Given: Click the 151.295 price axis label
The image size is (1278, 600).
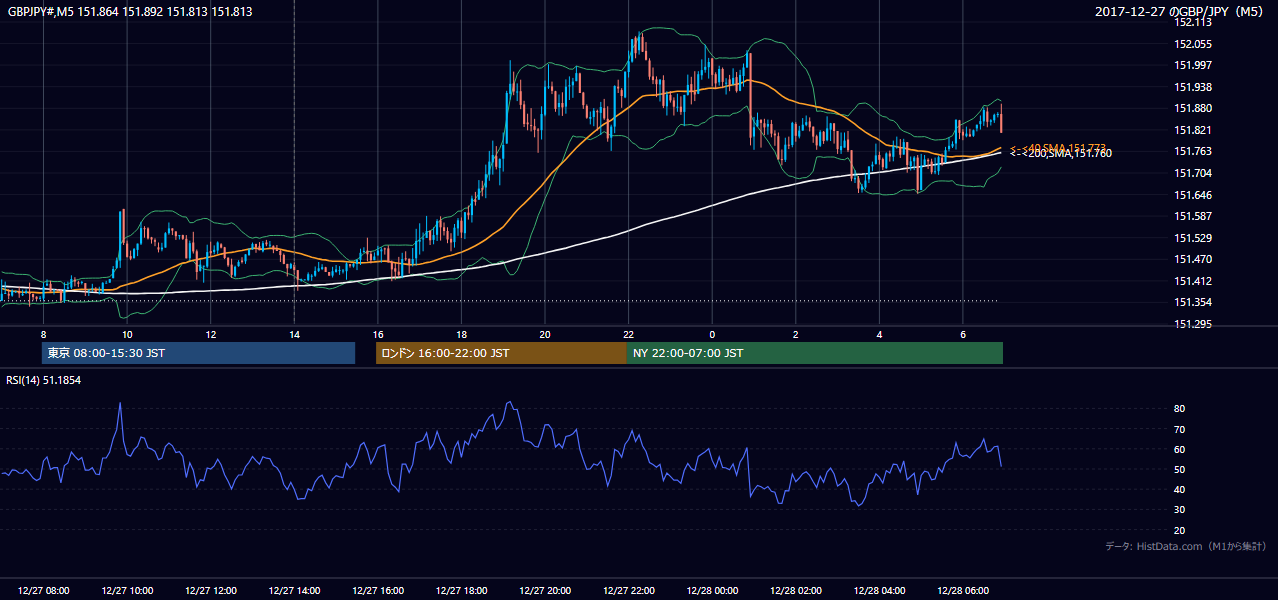Looking at the screenshot, I should click(1193, 324).
